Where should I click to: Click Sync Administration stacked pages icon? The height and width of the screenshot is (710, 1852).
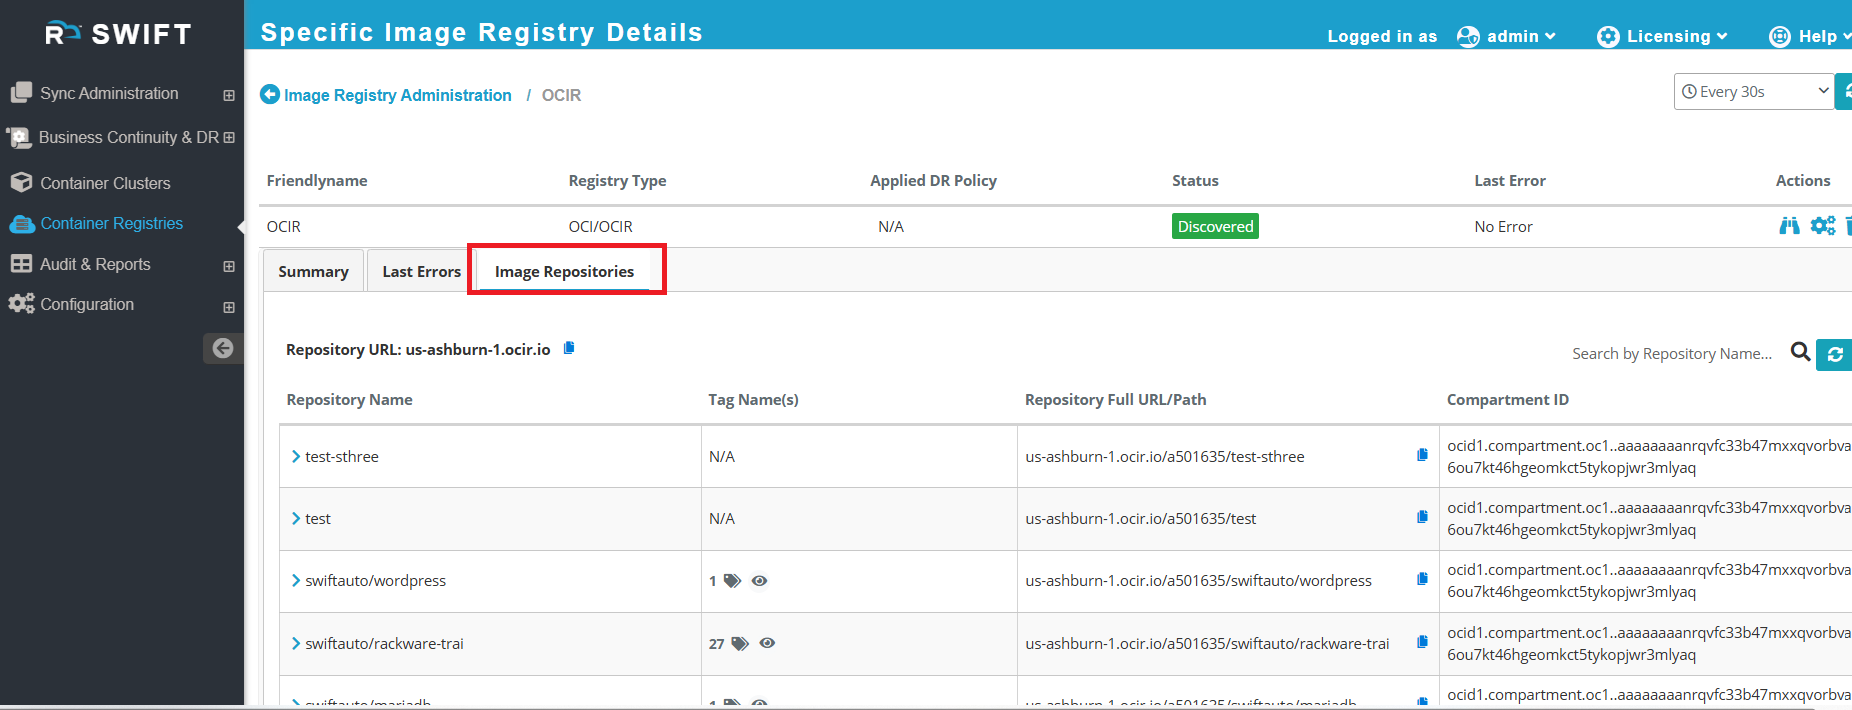click(21, 93)
